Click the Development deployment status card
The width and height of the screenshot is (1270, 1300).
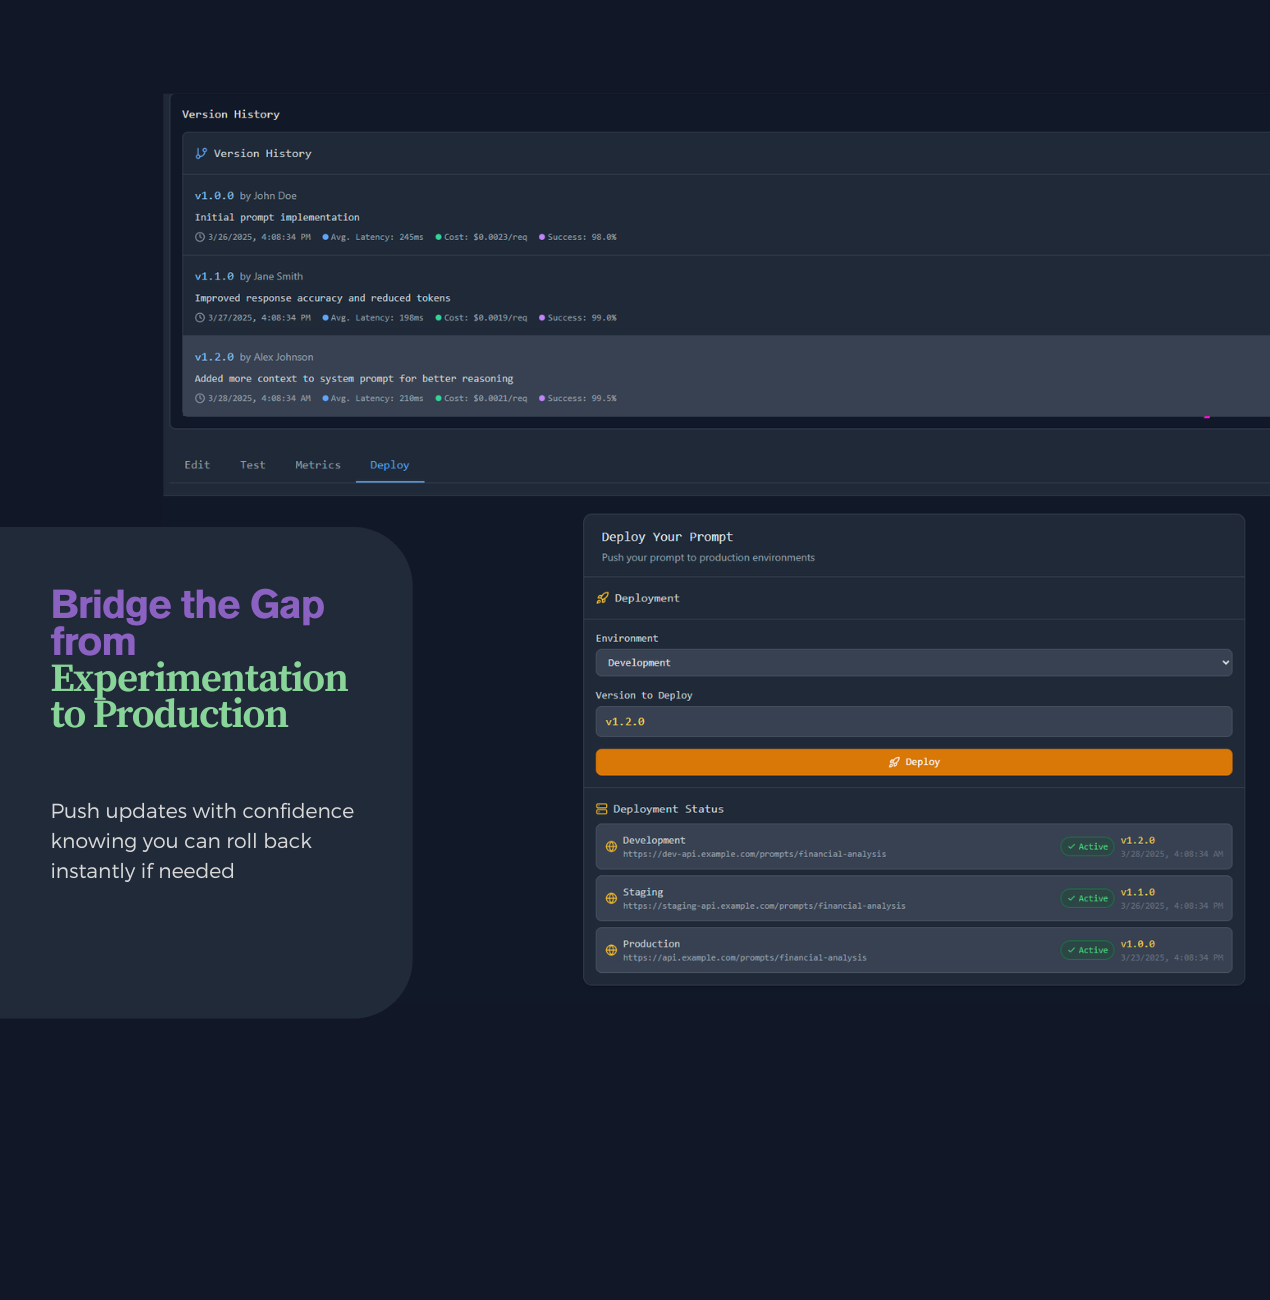point(914,847)
